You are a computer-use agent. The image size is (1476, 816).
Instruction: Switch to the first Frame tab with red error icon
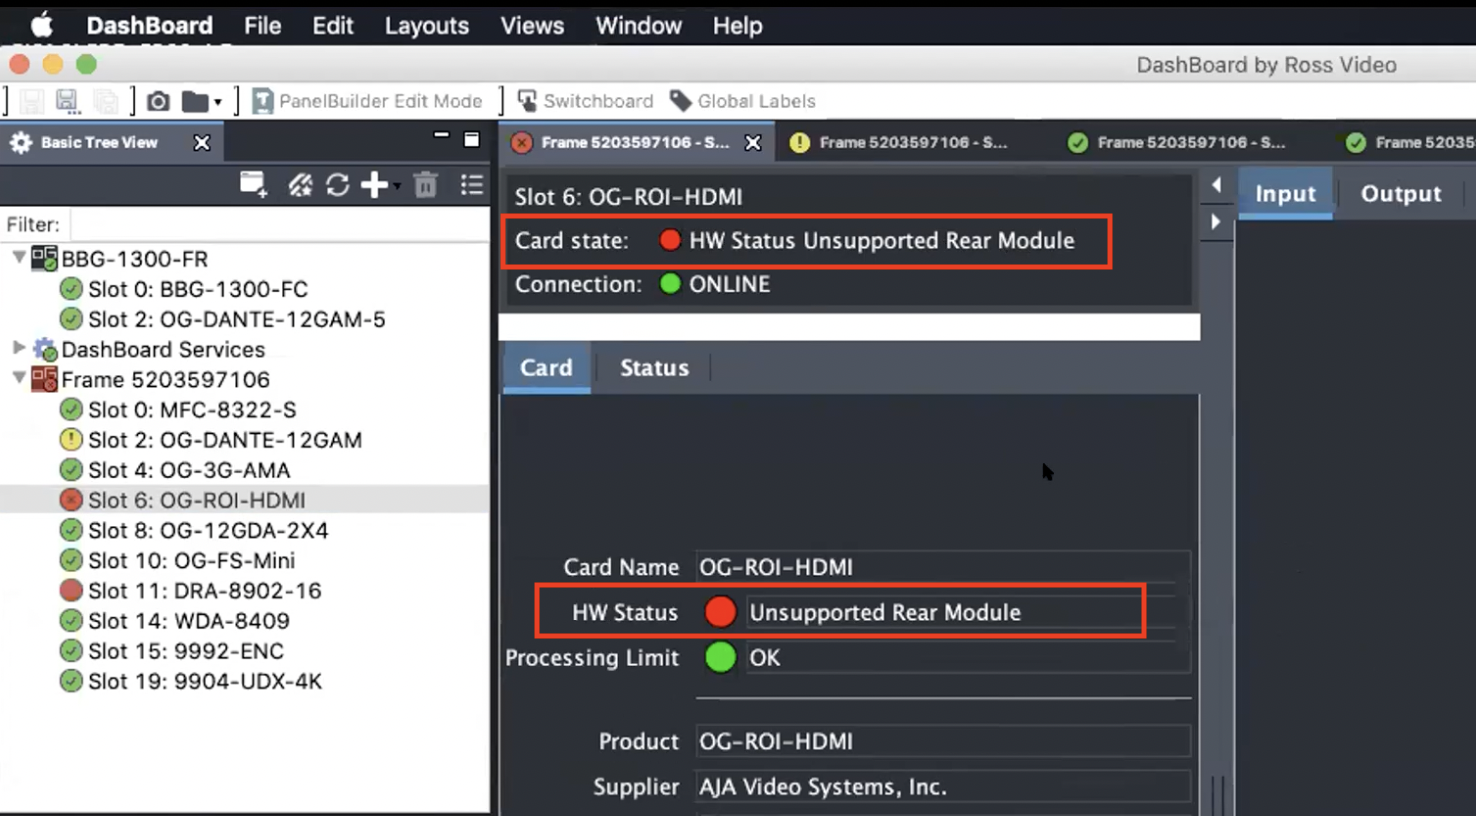click(x=634, y=143)
